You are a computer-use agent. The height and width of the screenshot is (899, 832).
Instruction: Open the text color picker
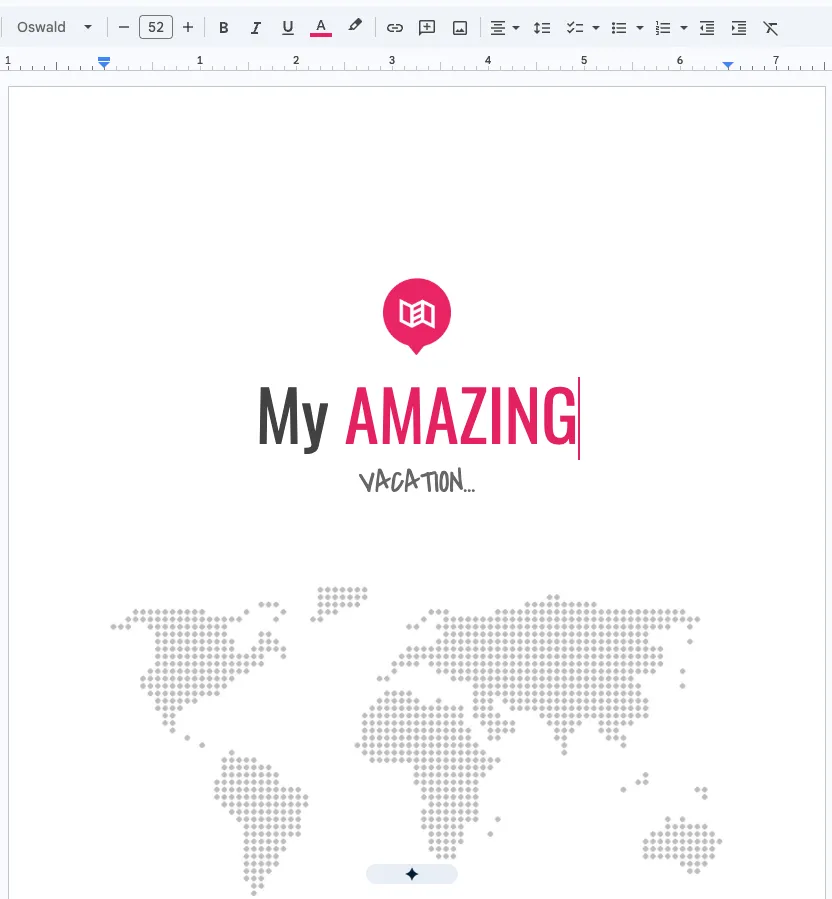pos(321,28)
